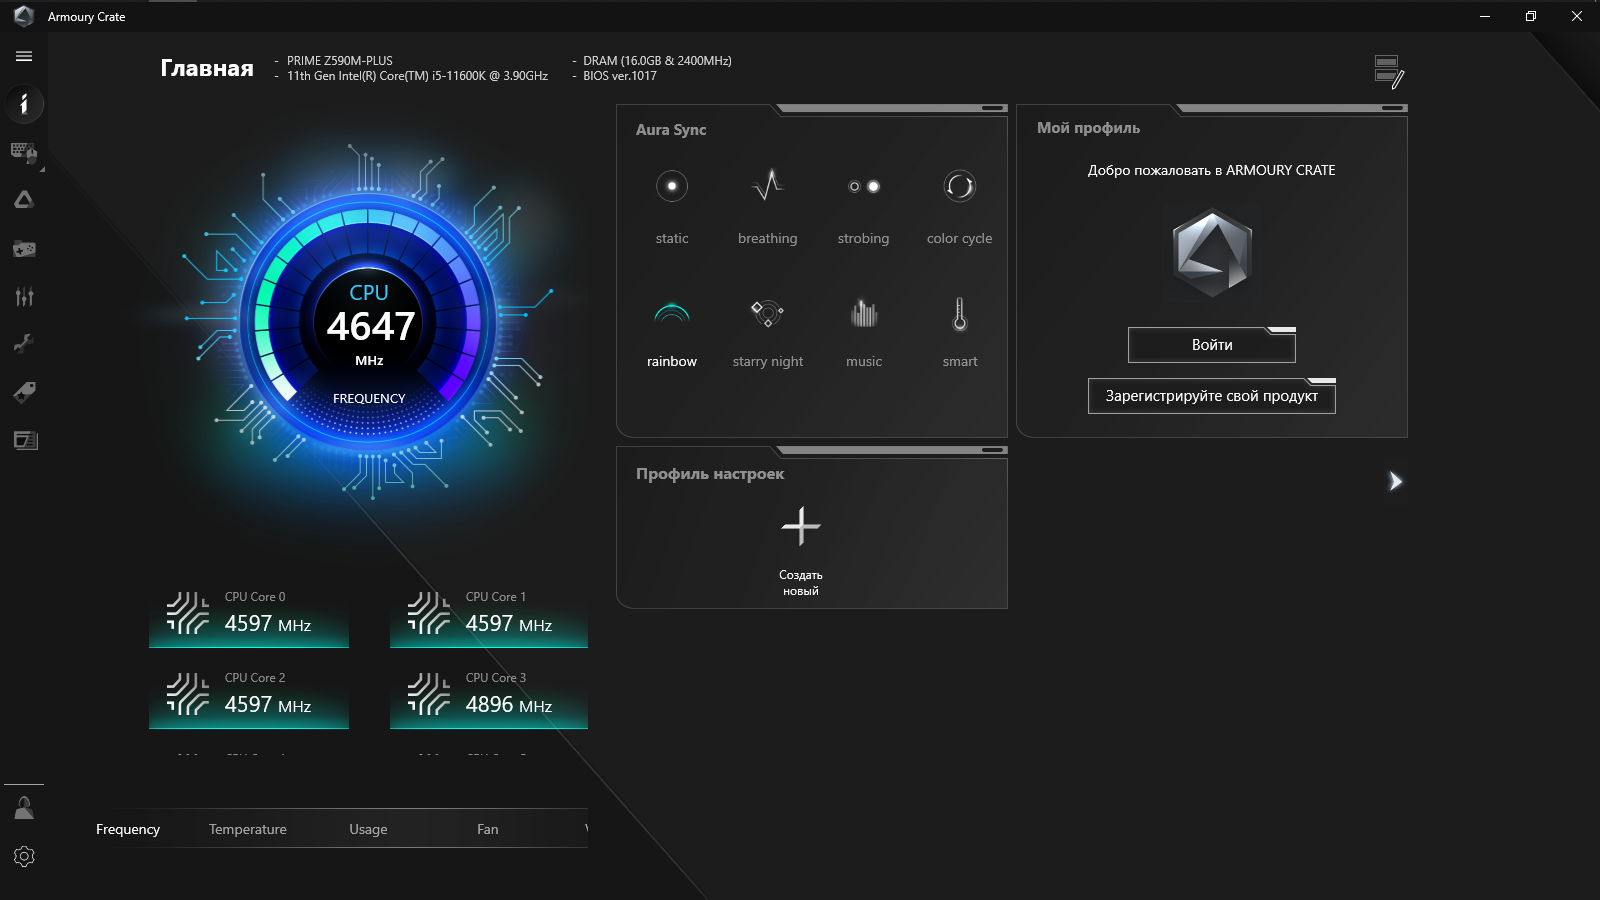Screen dimensions: 1600x900
Task: Open Scenario Profiles sliders sidebar icon
Action: pos(24,296)
